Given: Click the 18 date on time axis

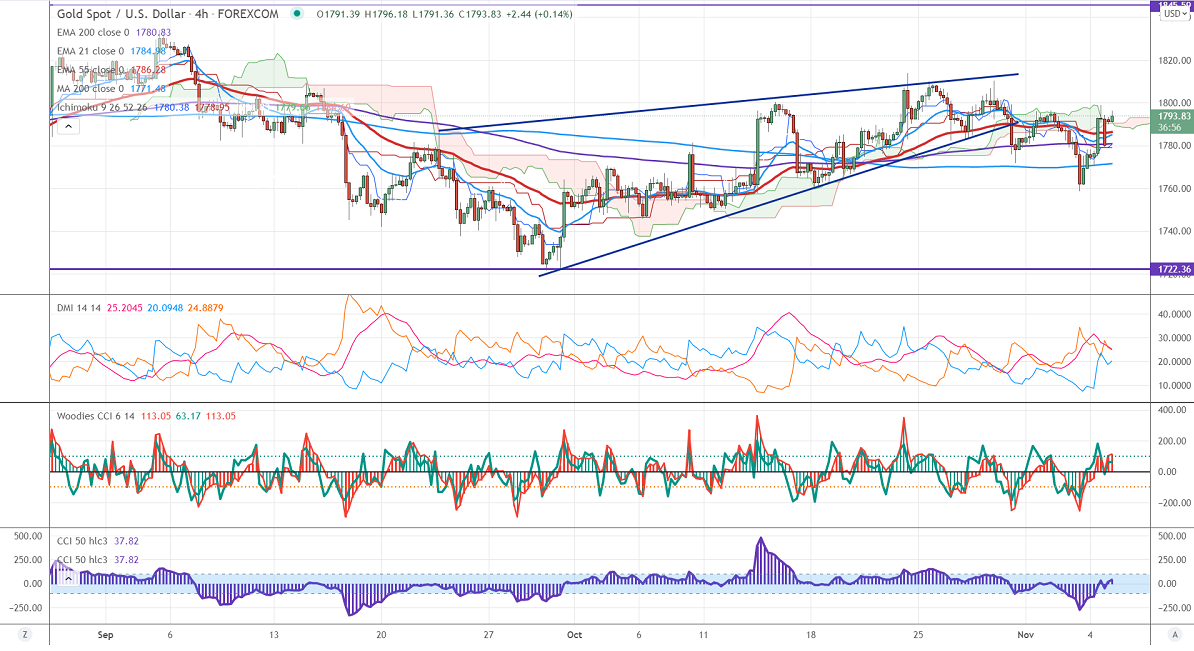Looking at the screenshot, I should pos(811,634).
